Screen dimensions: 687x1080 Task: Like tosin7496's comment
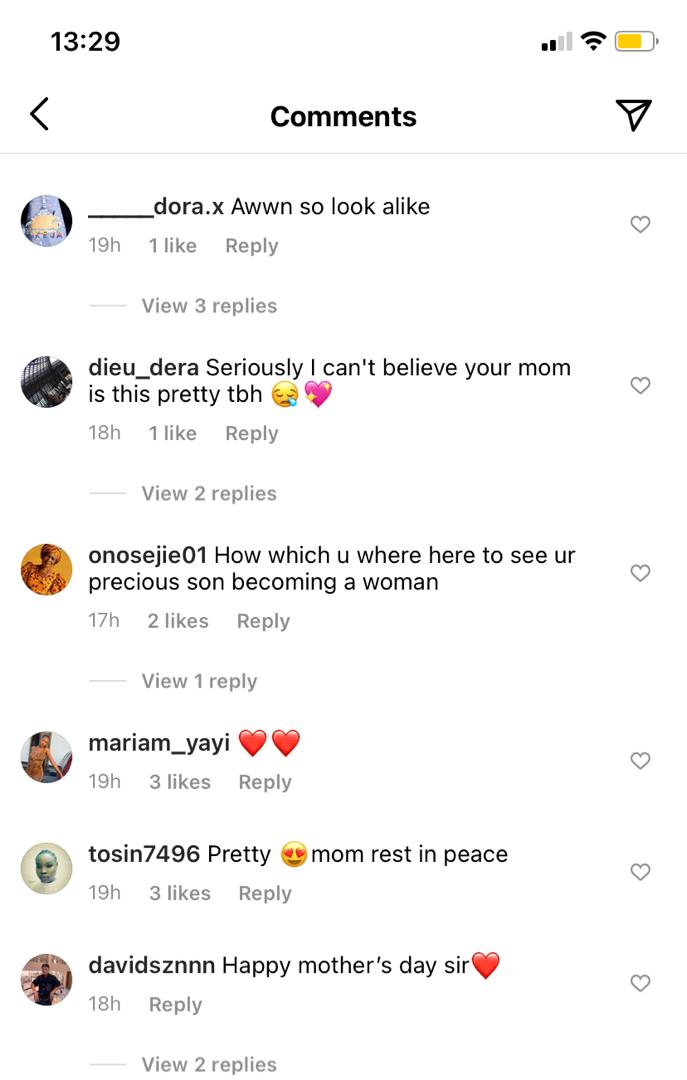pos(640,872)
